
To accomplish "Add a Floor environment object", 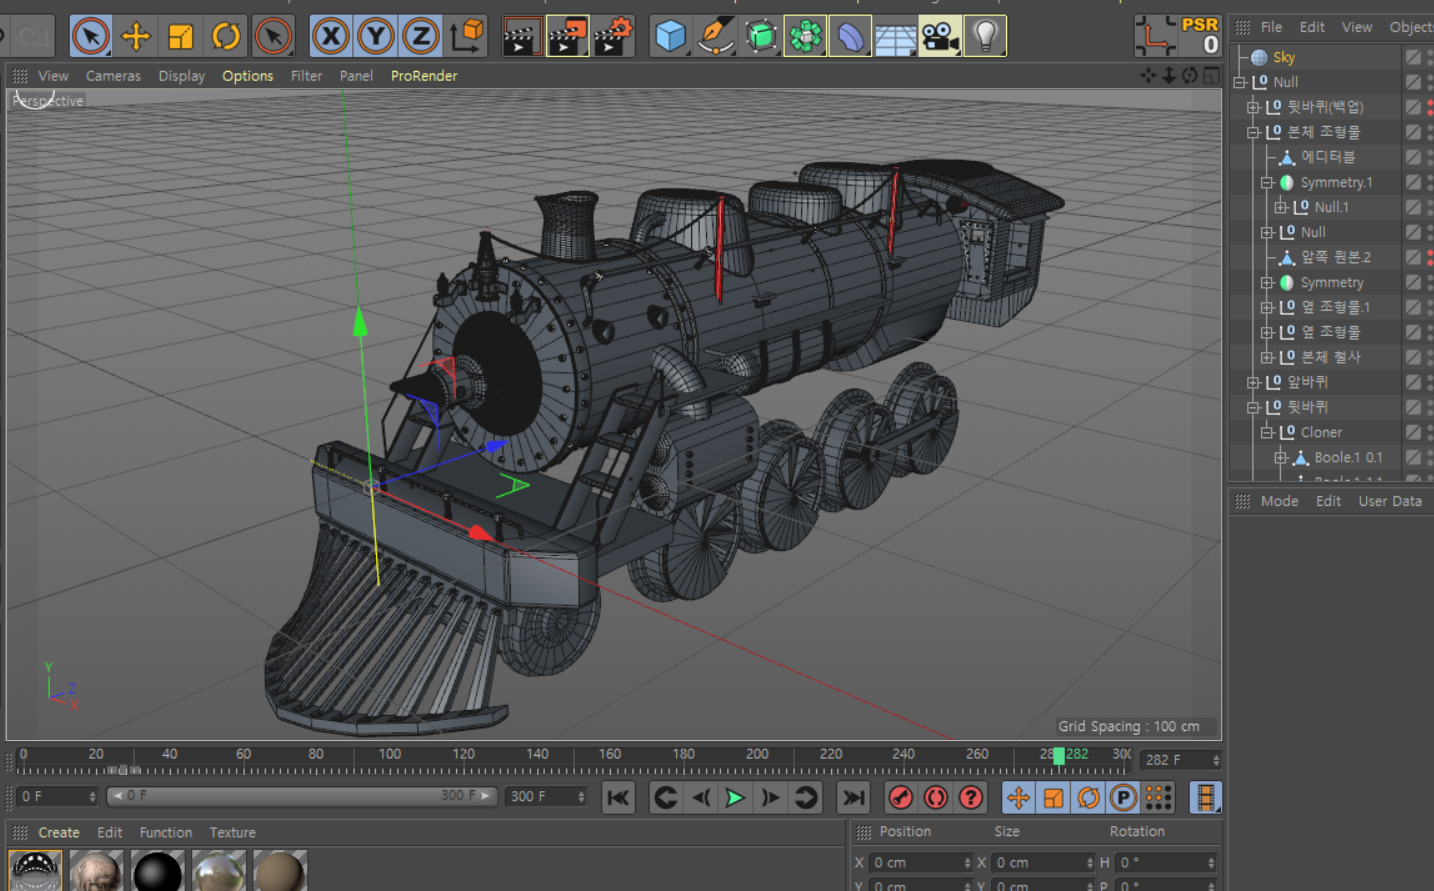I will (x=895, y=37).
